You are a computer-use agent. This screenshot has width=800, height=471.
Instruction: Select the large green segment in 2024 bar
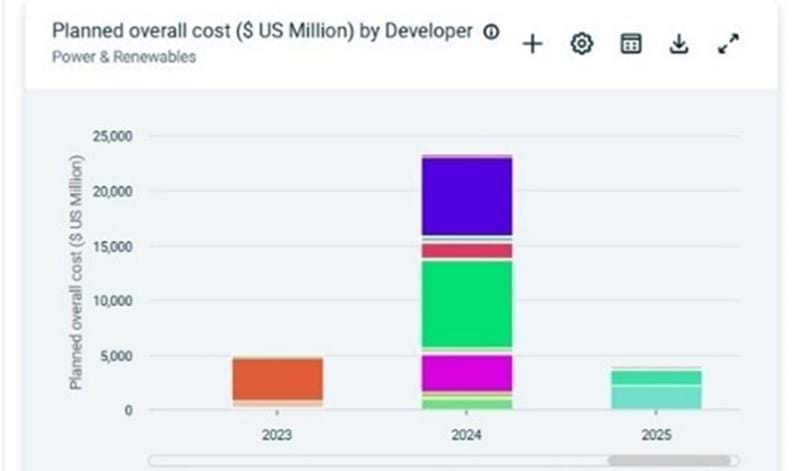467,304
